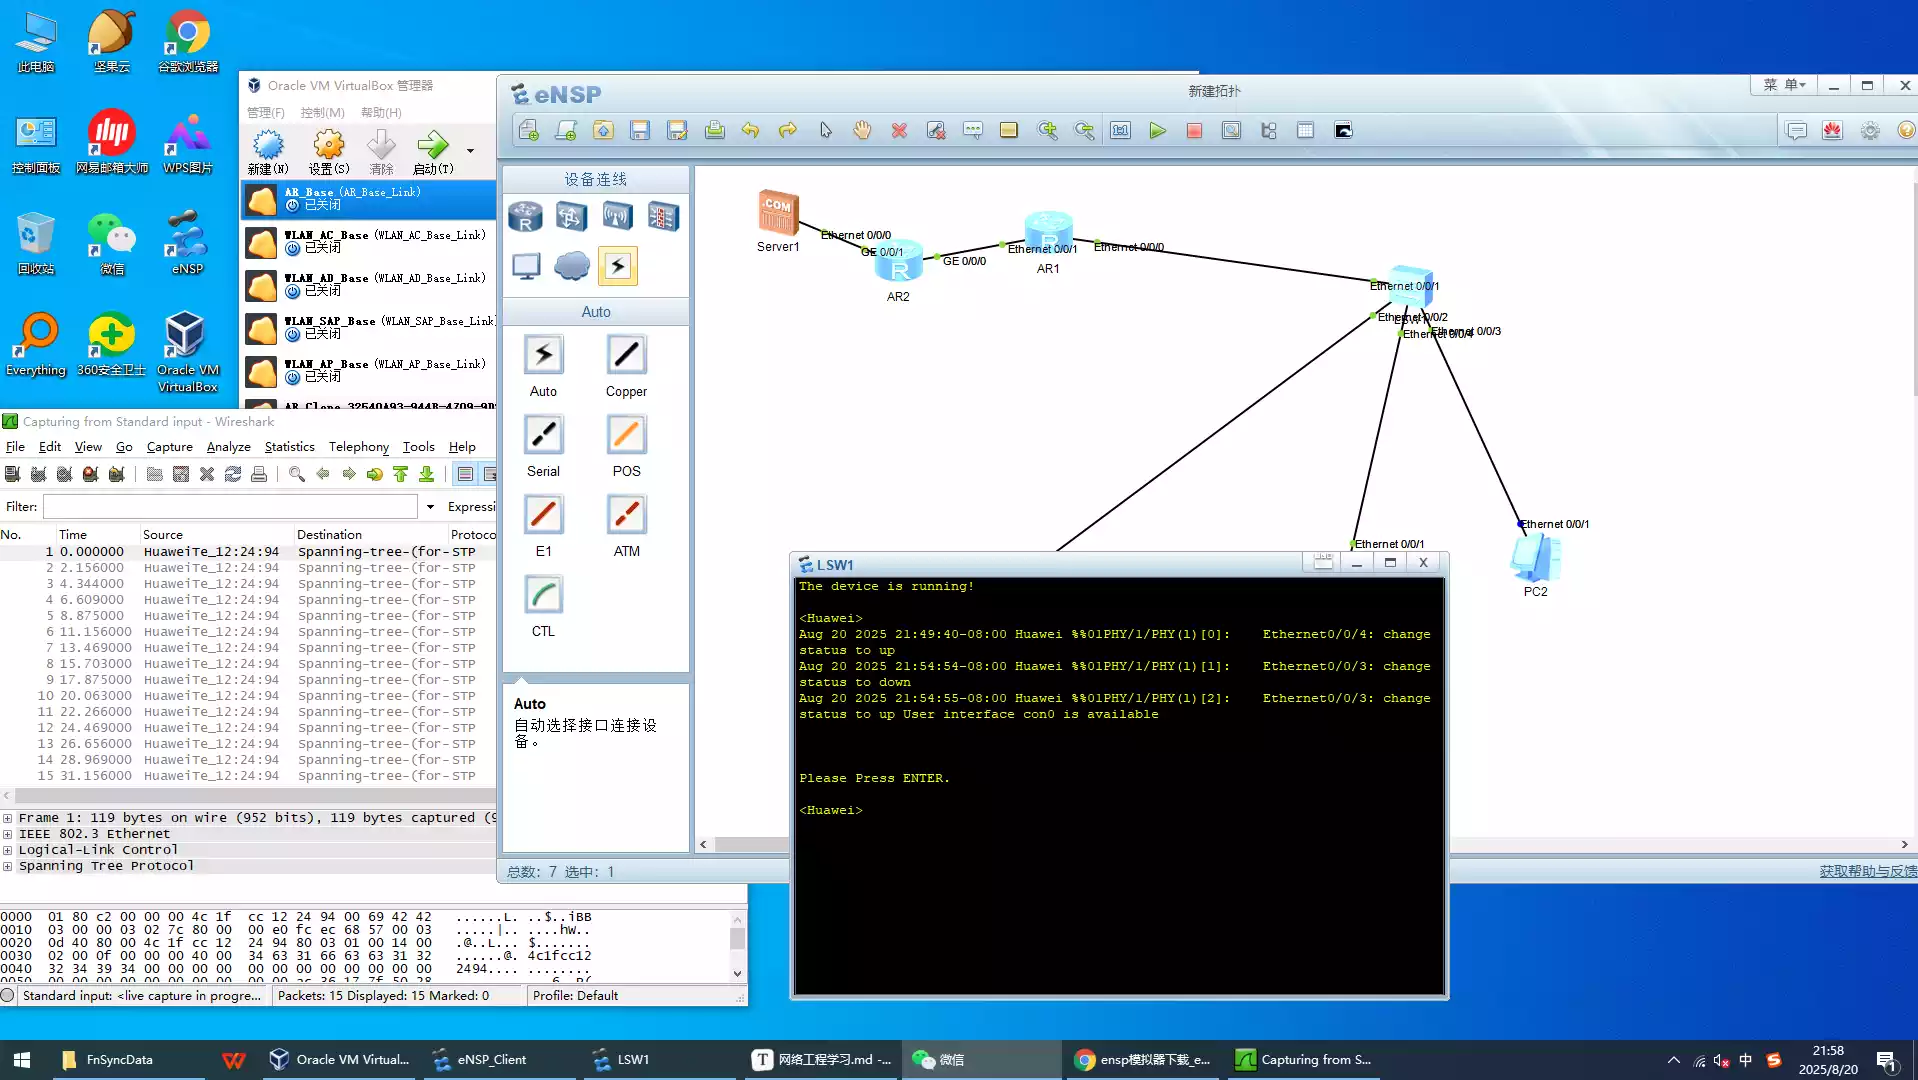Select packet 5 row in Wireshark list
This screenshot has height=1080, width=1918.
248,616
